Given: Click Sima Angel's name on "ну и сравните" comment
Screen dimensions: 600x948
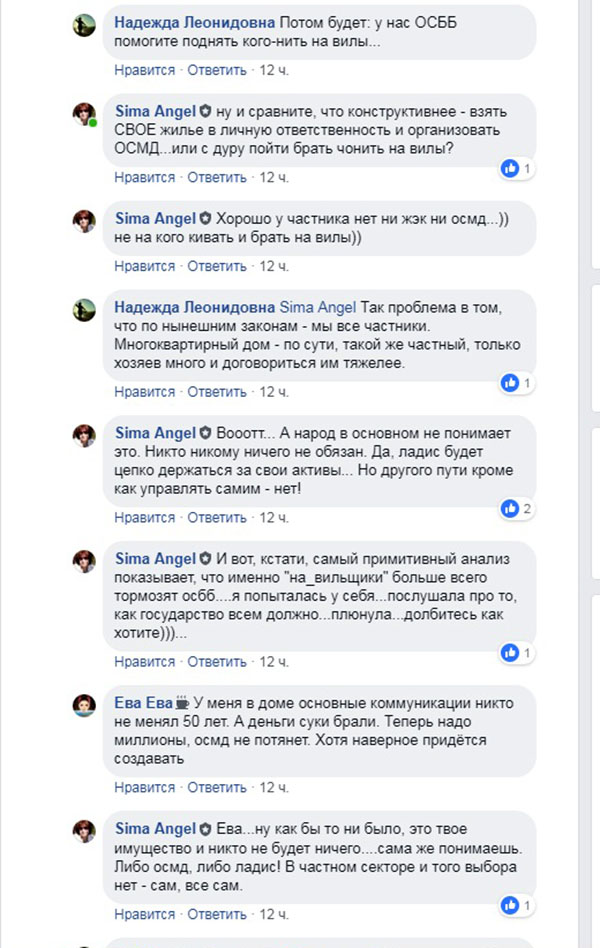Looking at the screenshot, I should (155, 110).
